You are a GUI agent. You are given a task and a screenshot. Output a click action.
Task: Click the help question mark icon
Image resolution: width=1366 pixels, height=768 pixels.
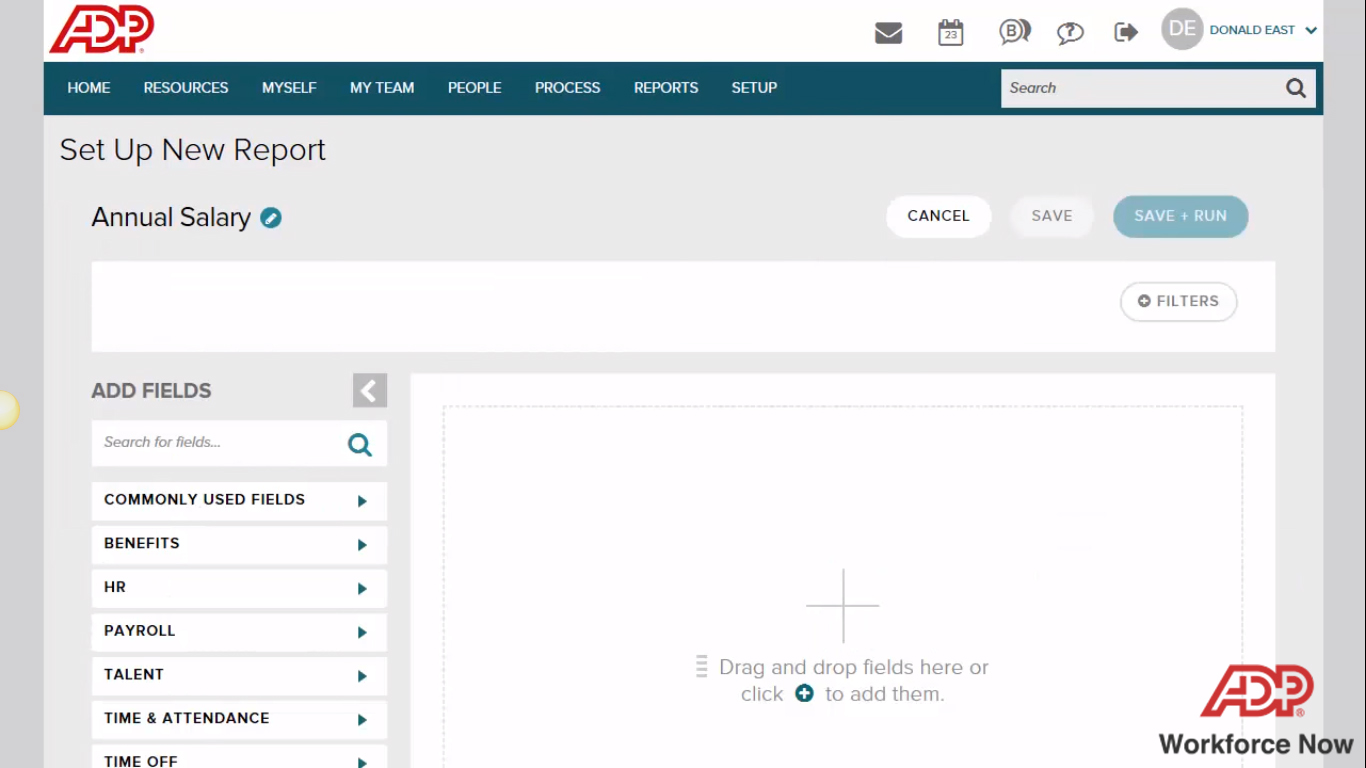[1070, 33]
